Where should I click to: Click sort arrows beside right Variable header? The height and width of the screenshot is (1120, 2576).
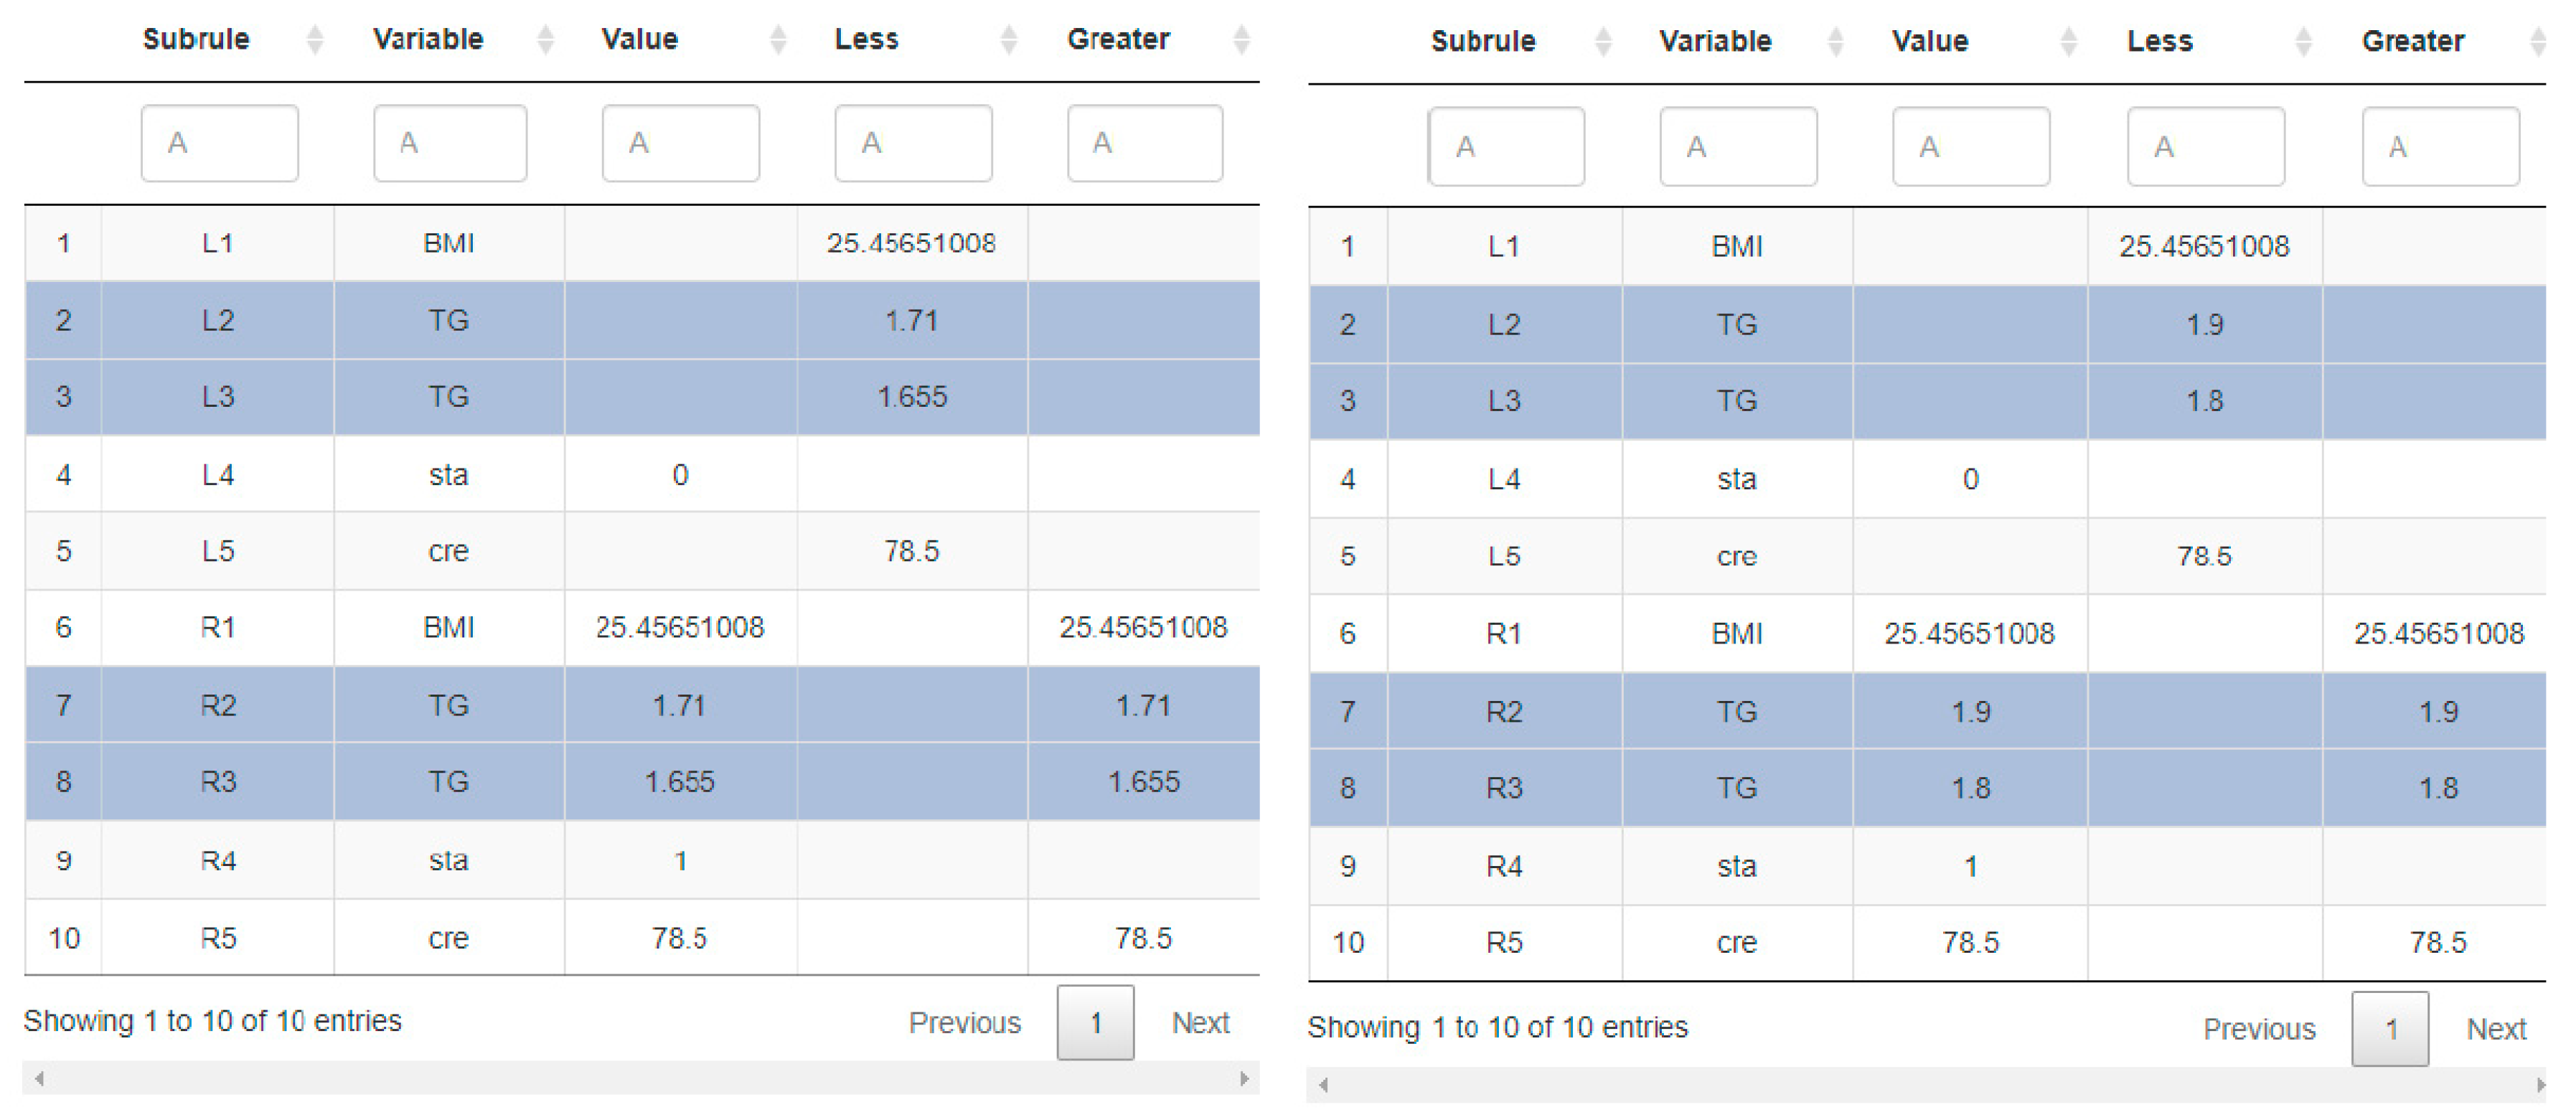coord(1836,42)
